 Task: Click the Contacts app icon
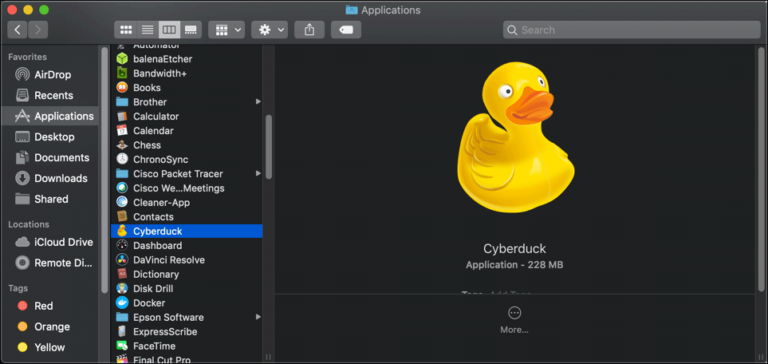tap(122, 217)
